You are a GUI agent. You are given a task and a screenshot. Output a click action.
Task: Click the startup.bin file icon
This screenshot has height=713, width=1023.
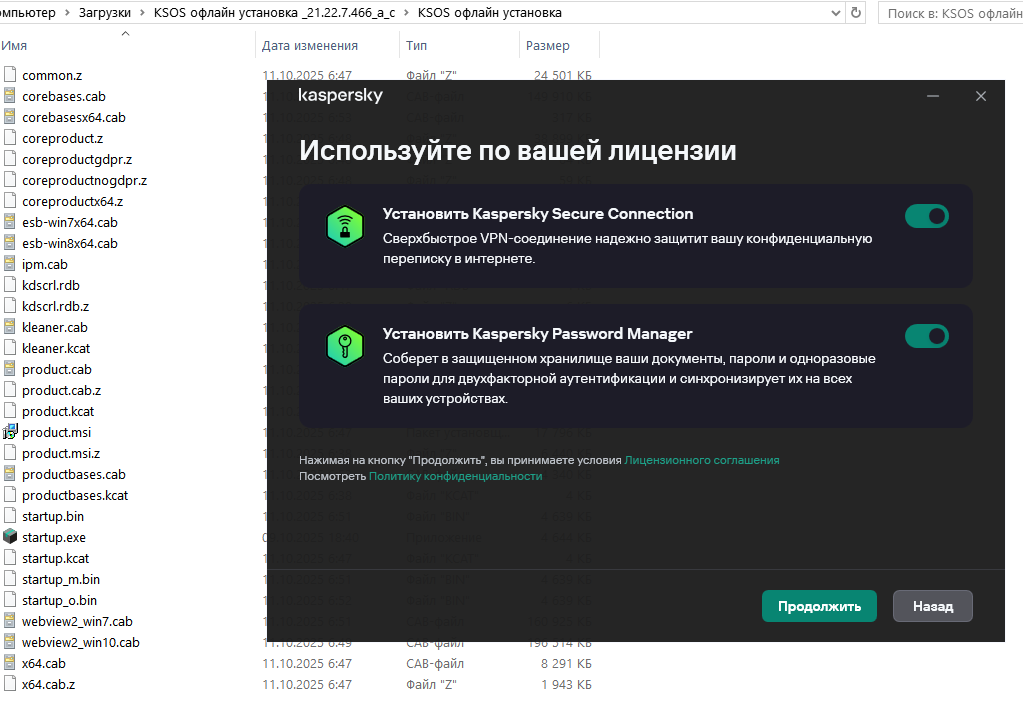[x=10, y=516]
